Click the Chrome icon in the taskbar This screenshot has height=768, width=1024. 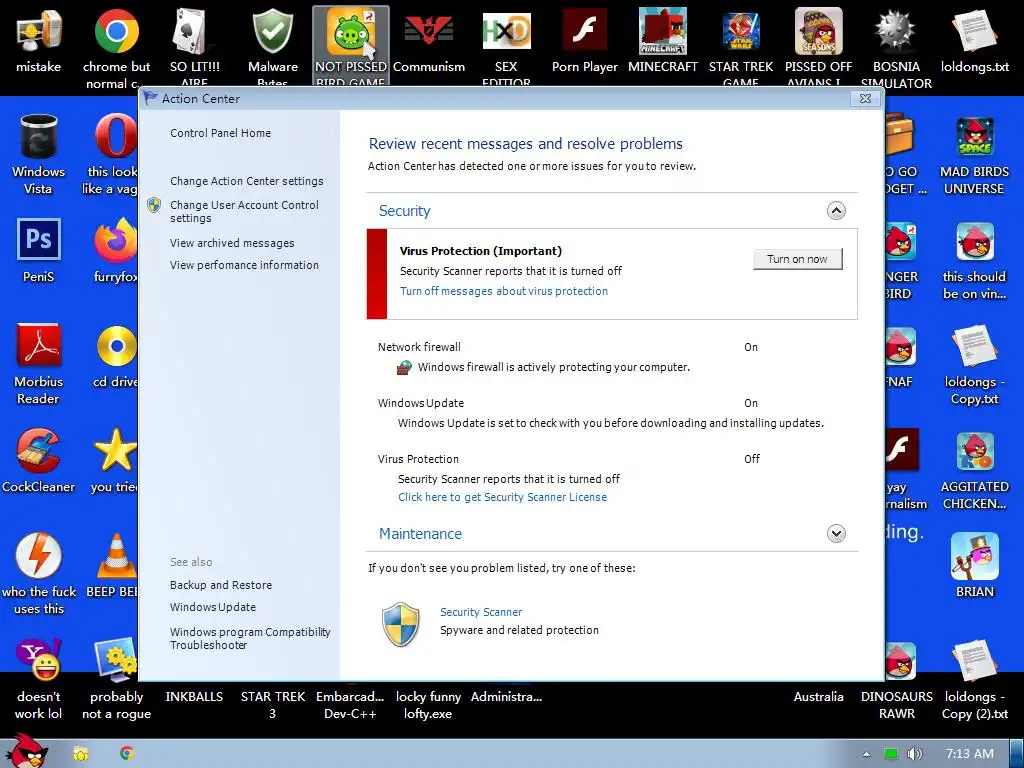click(x=127, y=753)
